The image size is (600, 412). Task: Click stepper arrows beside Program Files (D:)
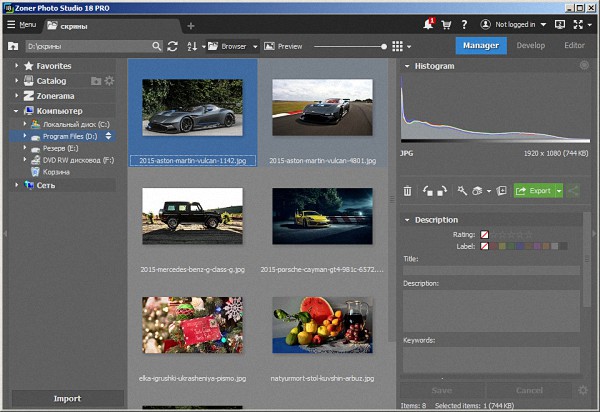point(108,136)
